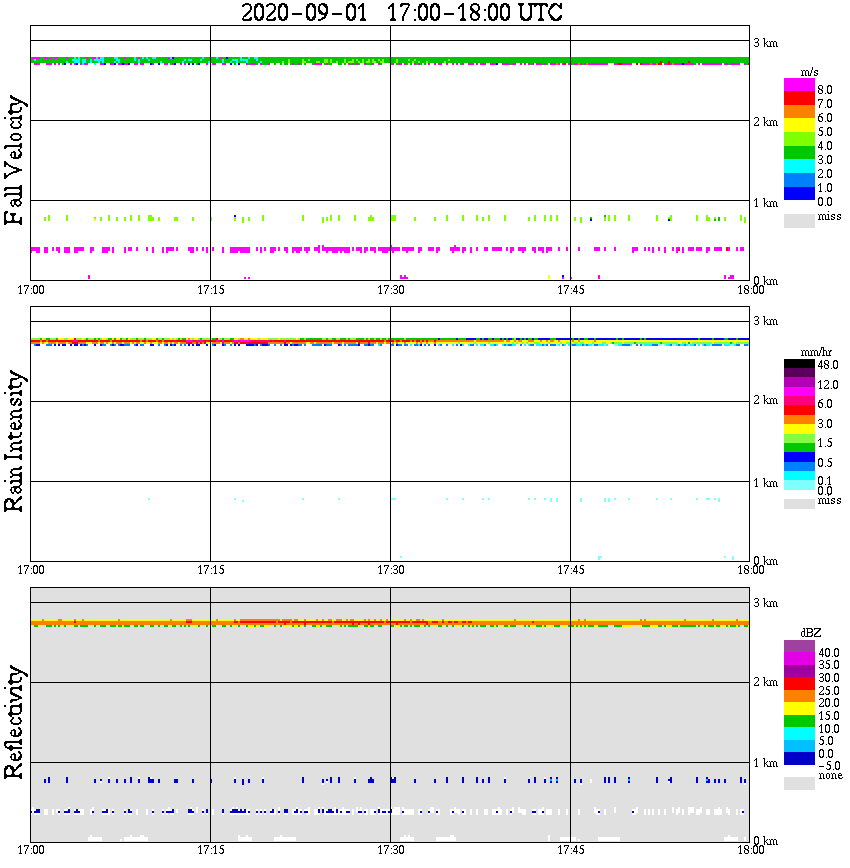Click the '1 km' label of the Reflectivity panel
Viewport: 850px width, 868px height.
pyautogui.click(x=765, y=763)
